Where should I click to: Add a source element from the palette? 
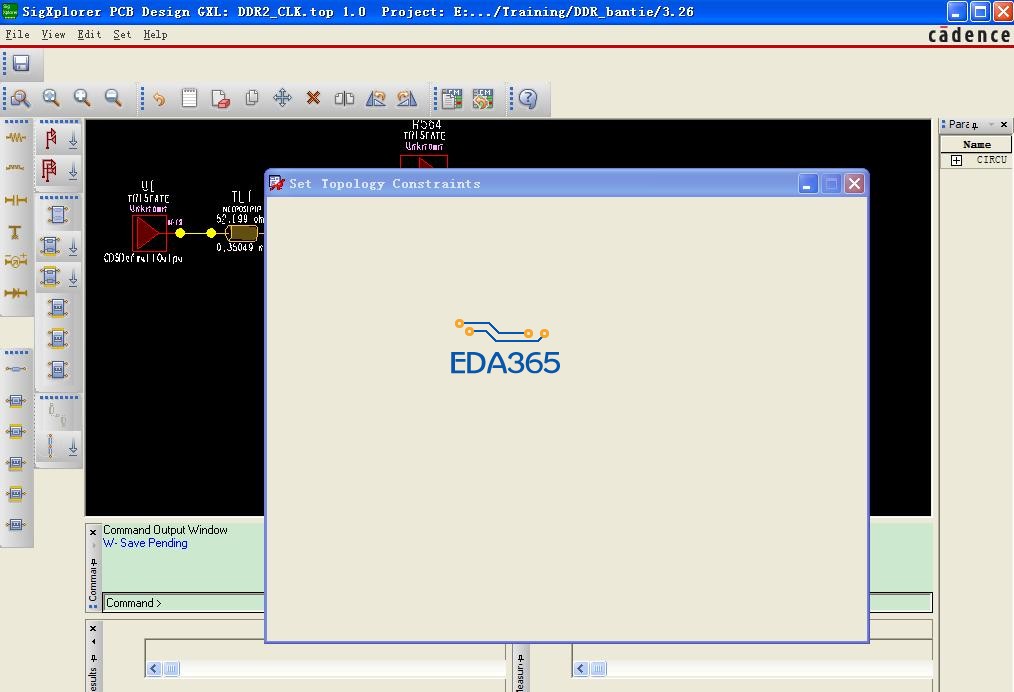[x=16, y=261]
